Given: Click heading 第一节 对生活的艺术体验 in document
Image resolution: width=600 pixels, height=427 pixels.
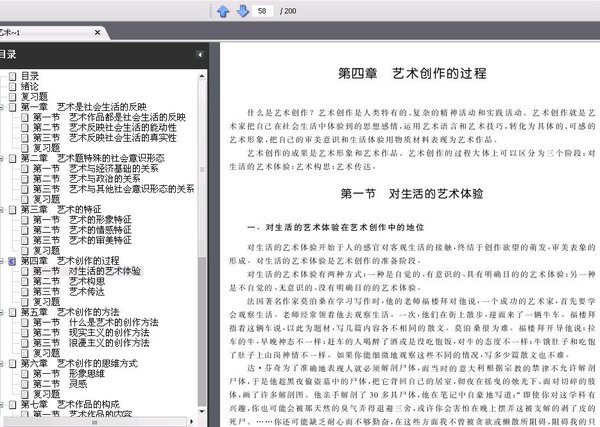Looking at the screenshot, I should (412, 194).
